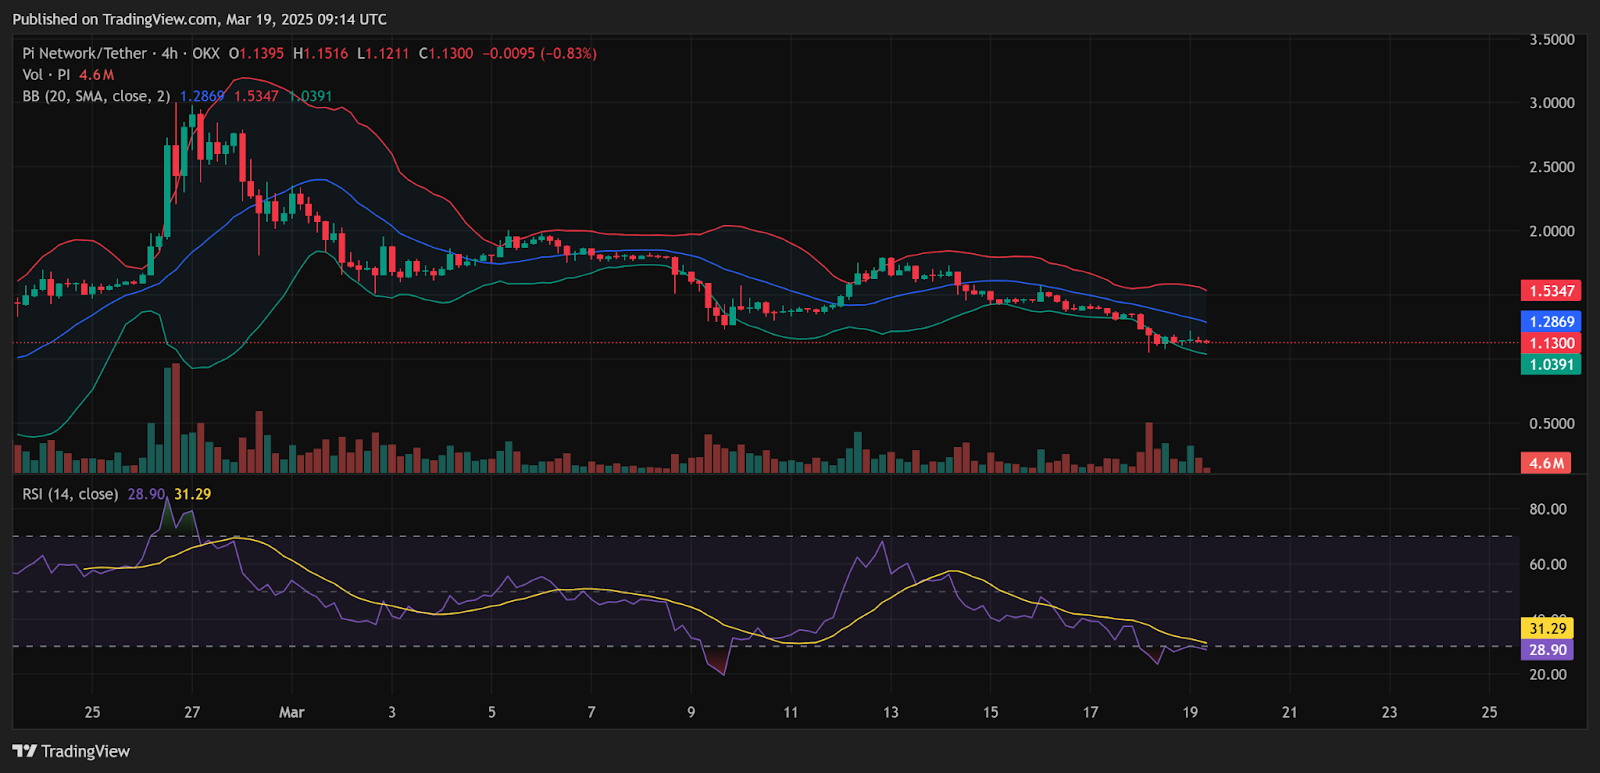Click the TradingView logo at bottom left
This screenshot has height=773, width=1600.
click(71, 751)
